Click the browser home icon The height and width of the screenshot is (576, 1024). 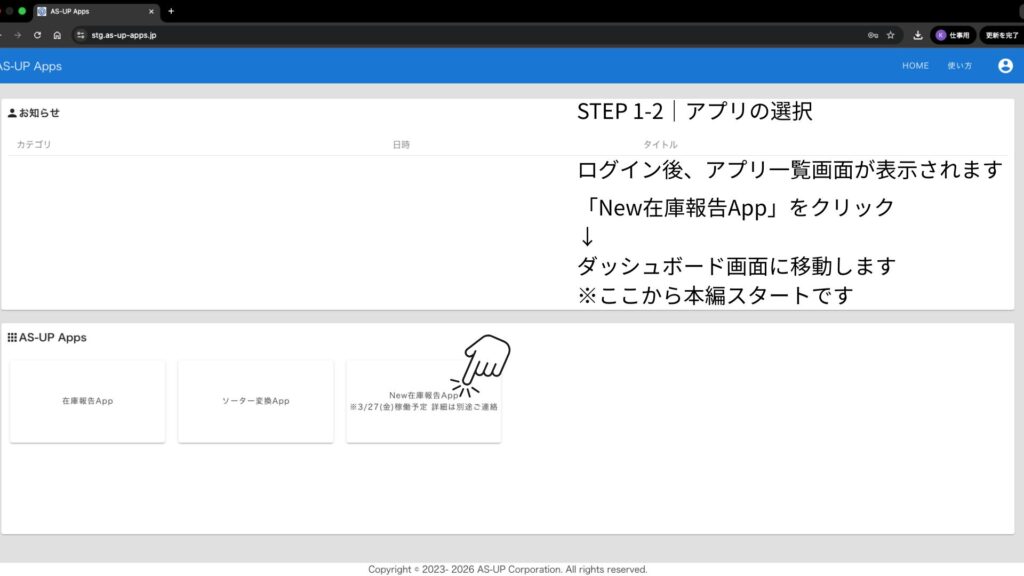point(57,35)
